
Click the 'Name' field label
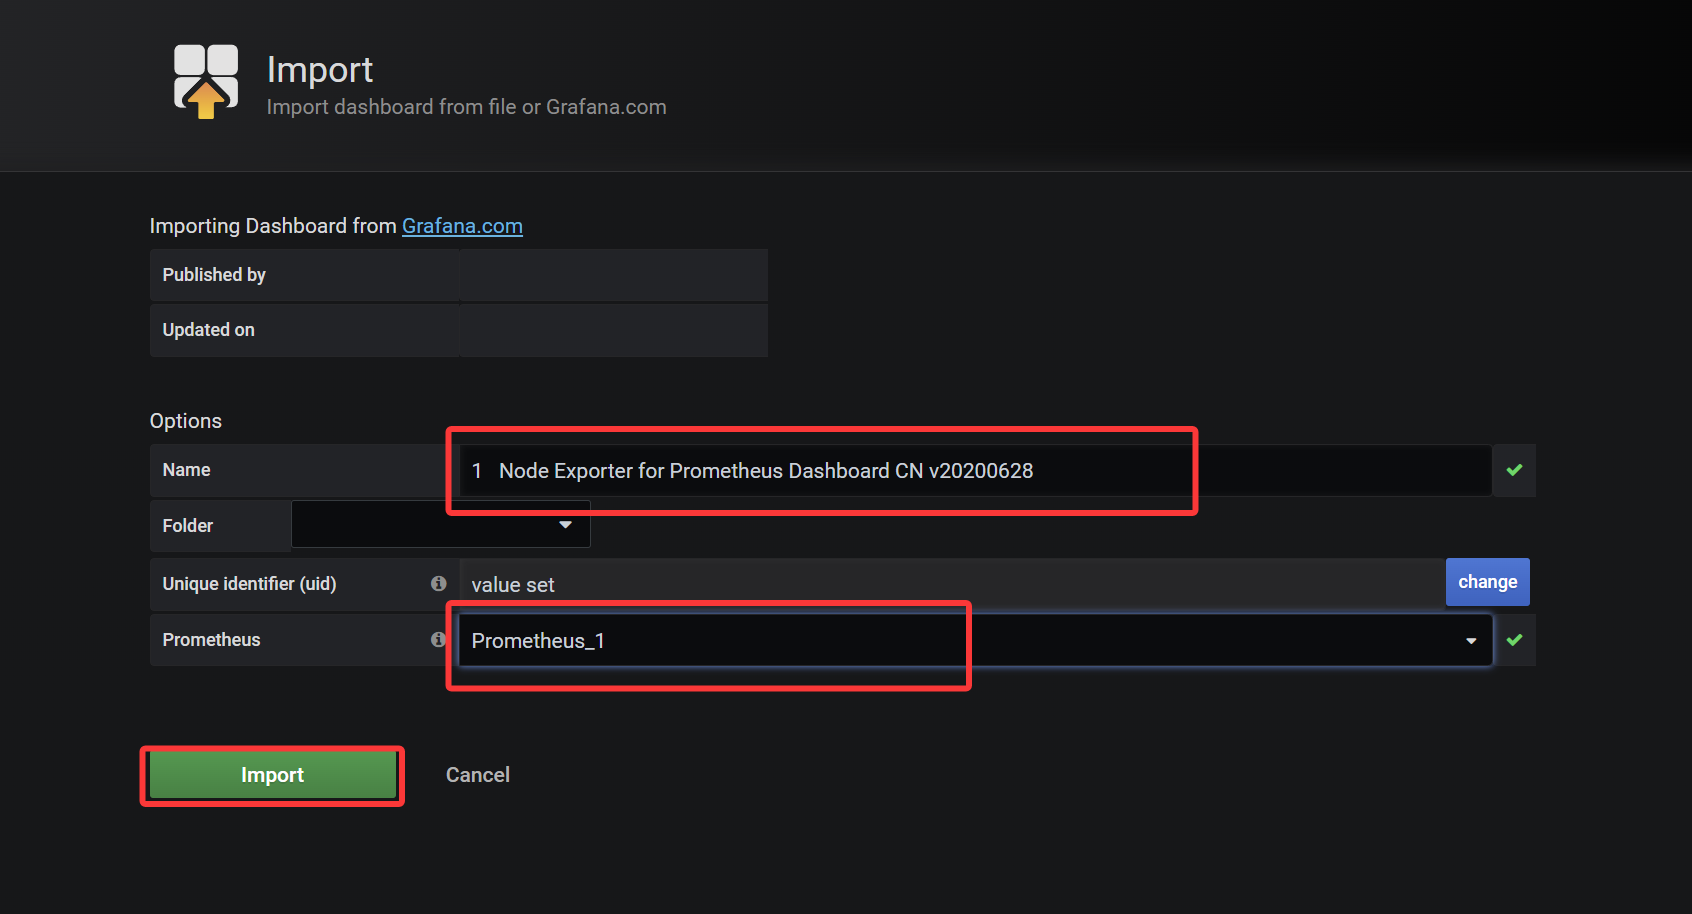(187, 470)
